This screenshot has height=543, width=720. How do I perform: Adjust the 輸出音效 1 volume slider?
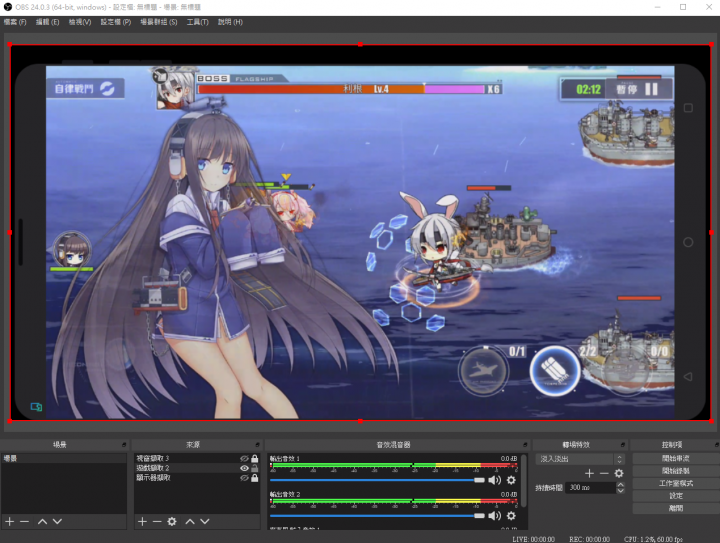click(377, 480)
